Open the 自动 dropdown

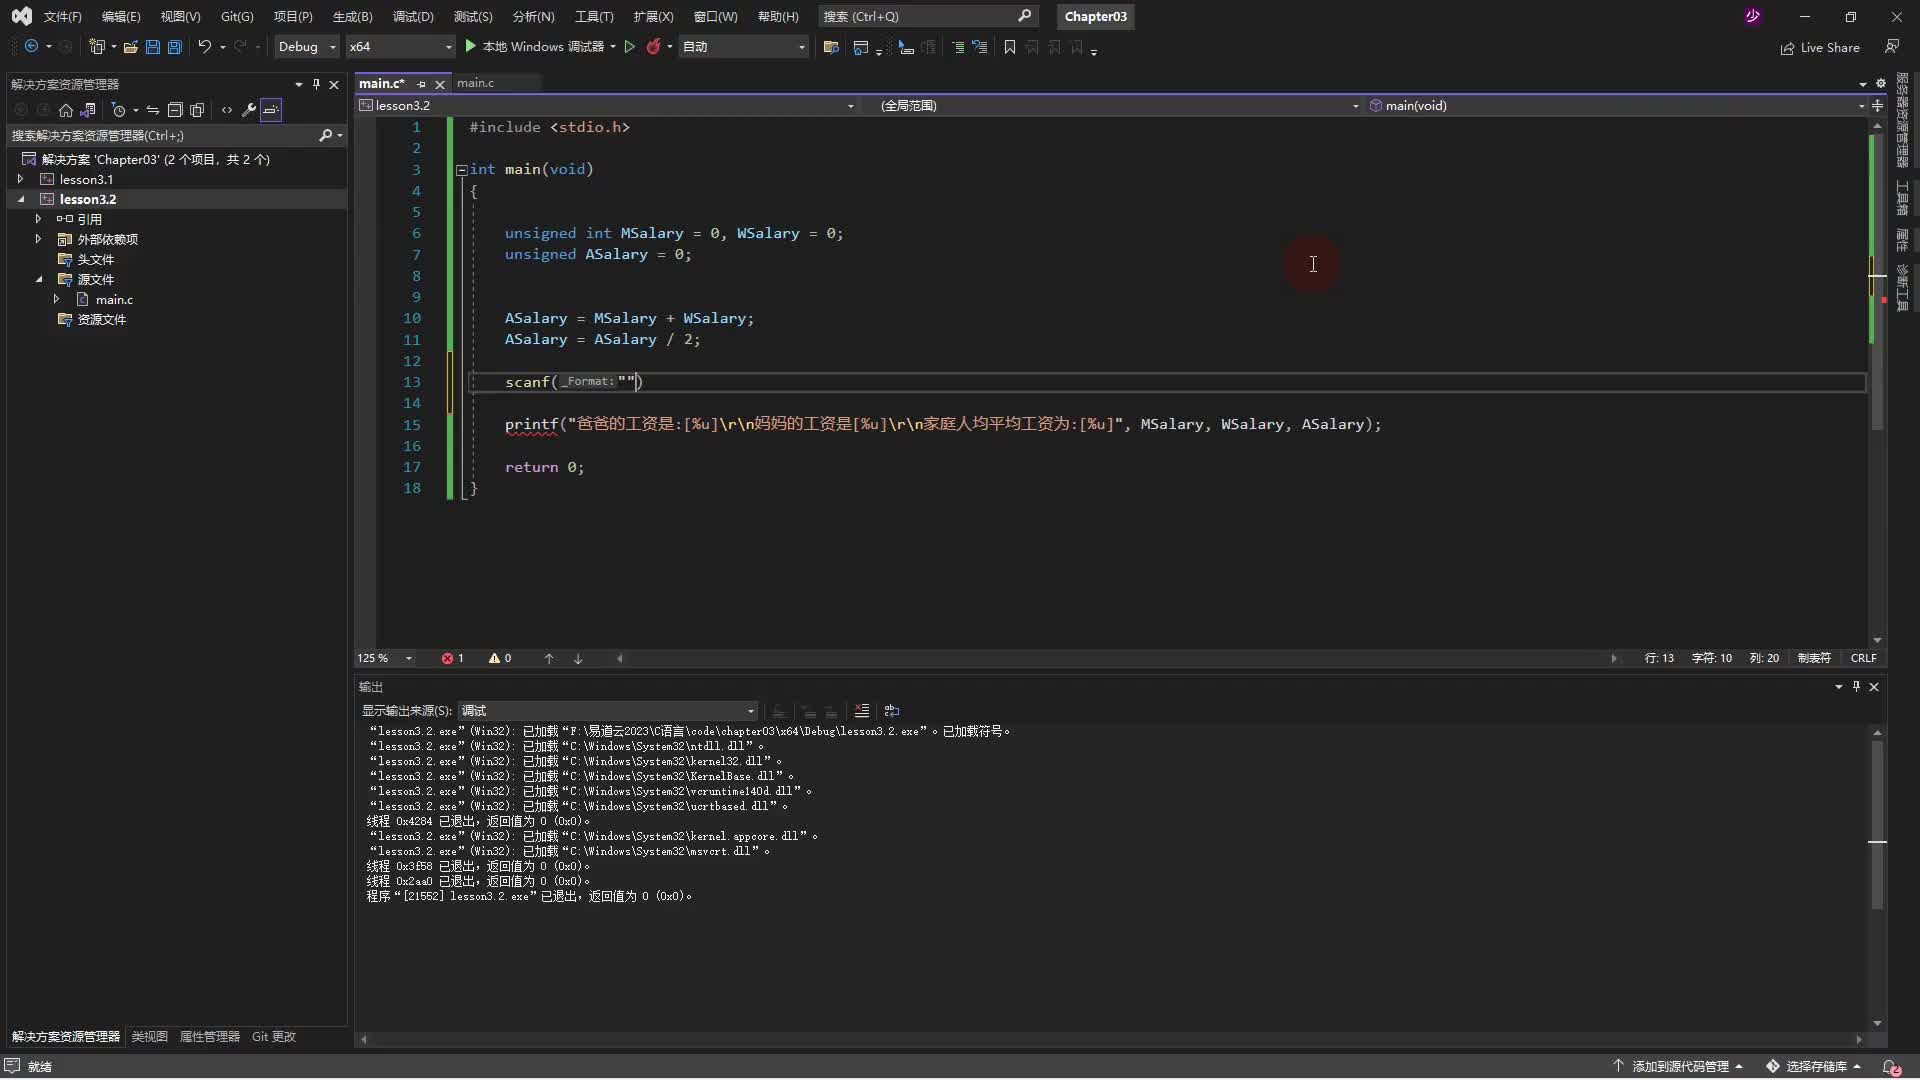743,47
